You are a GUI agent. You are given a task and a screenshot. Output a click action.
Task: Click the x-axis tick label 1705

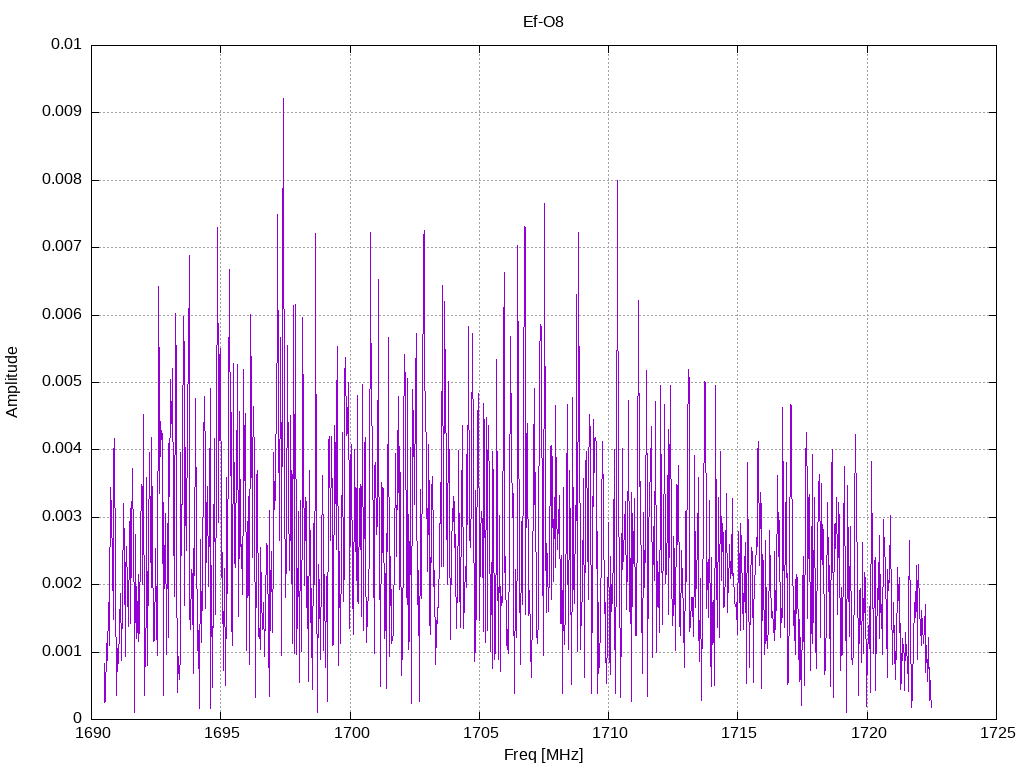click(480, 733)
